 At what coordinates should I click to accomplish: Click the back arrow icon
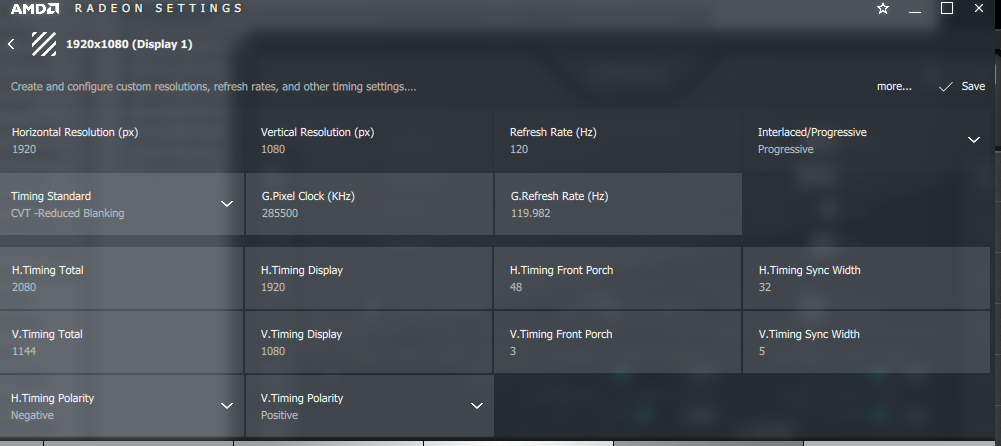click(11, 44)
